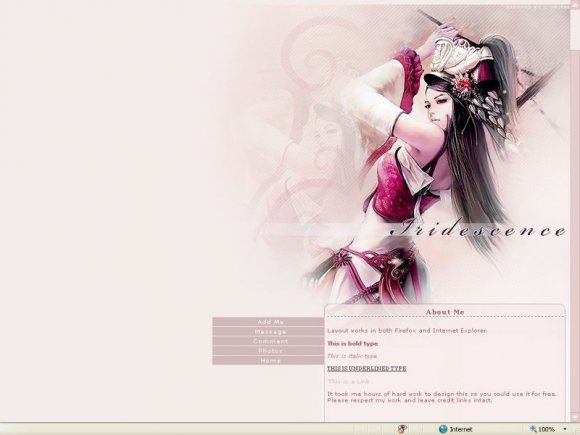The height and width of the screenshot is (435, 580).
Task: Go to Photos from the navigation menu
Action: pos(269,351)
